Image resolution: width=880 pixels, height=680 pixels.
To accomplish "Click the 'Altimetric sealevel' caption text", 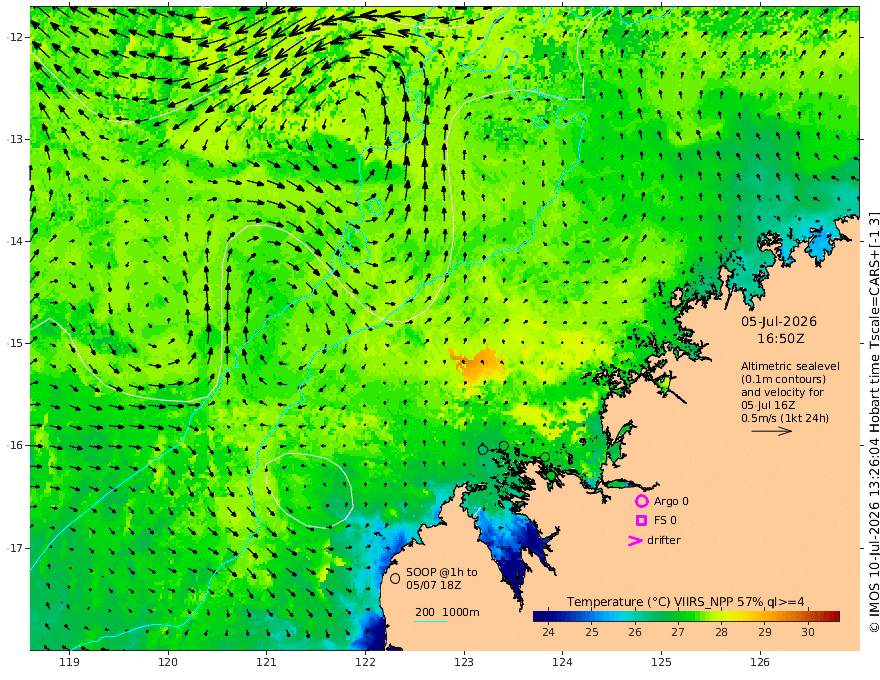I will click(x=790, y=366).
